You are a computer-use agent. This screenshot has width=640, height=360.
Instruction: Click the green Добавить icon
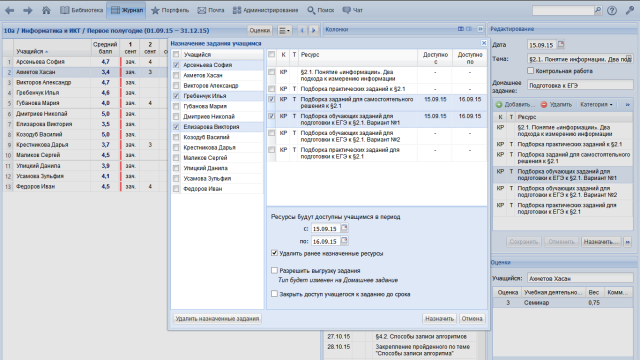(x=499, y=104)
